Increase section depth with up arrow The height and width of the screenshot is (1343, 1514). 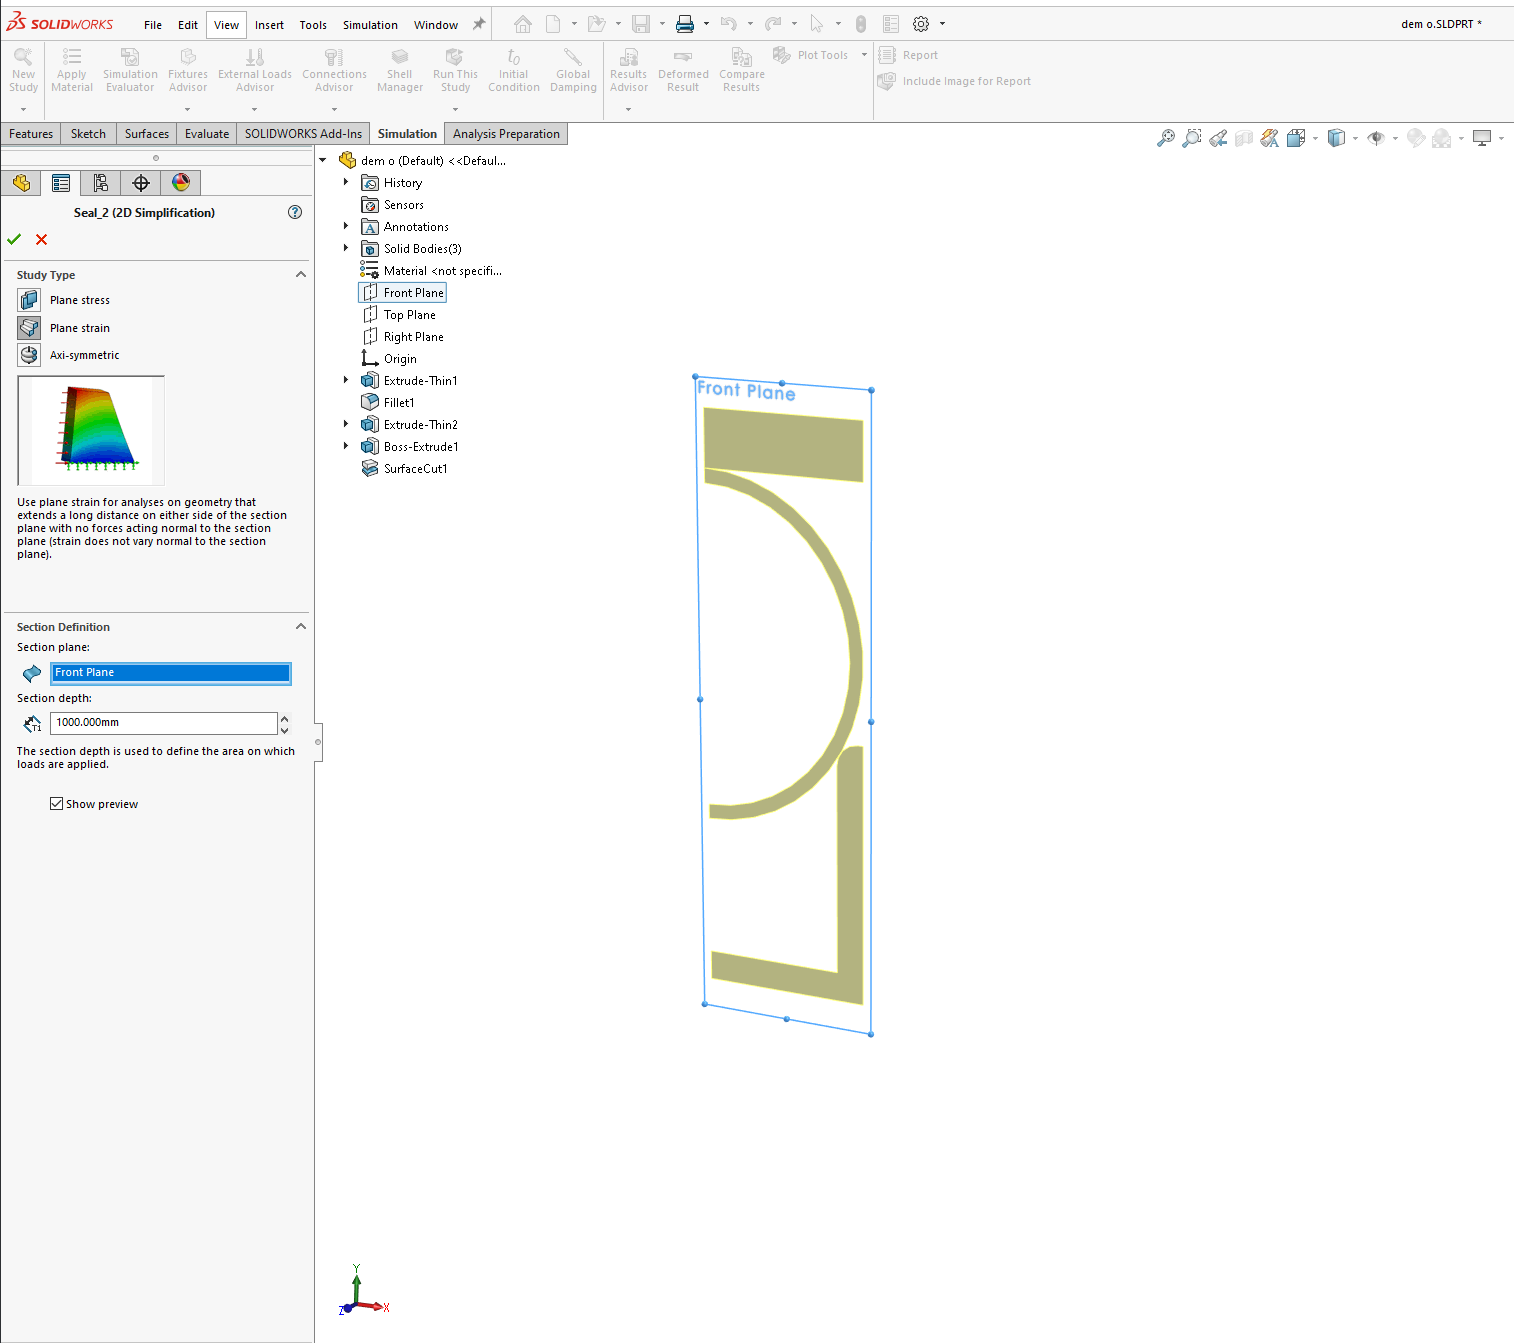coord(285,718)
